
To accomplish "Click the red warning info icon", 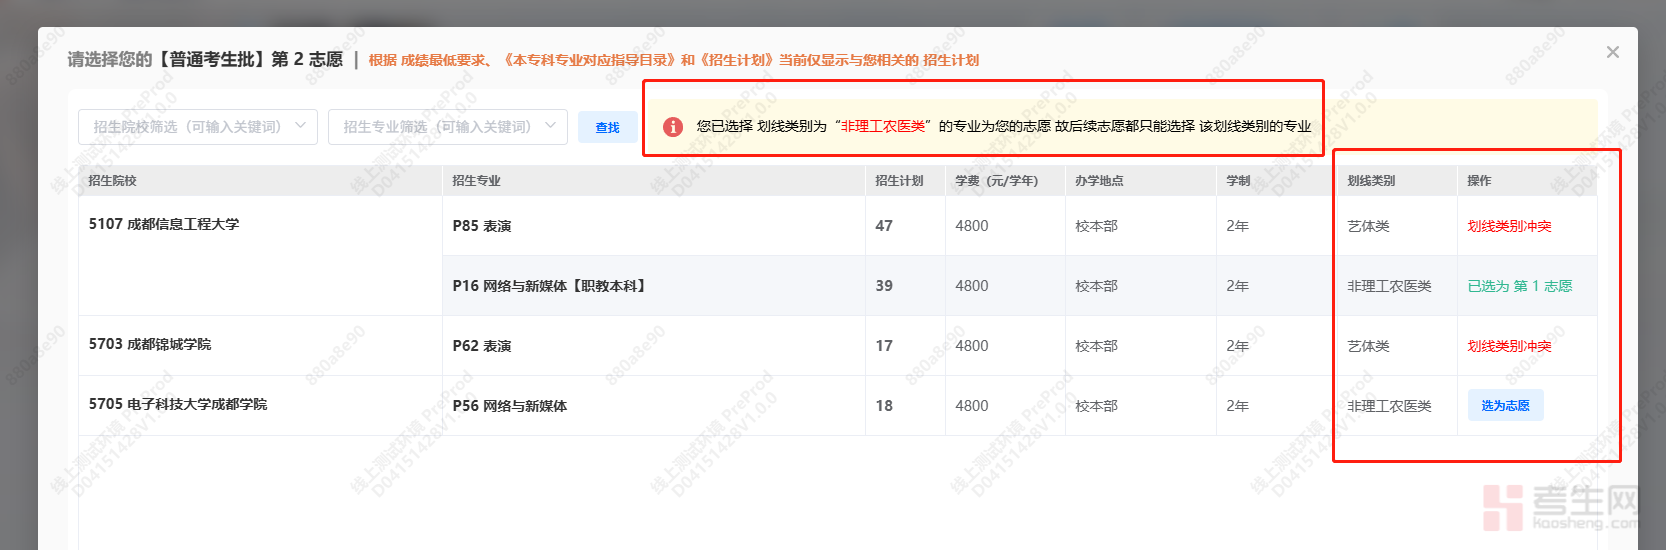I will point(673,127).
